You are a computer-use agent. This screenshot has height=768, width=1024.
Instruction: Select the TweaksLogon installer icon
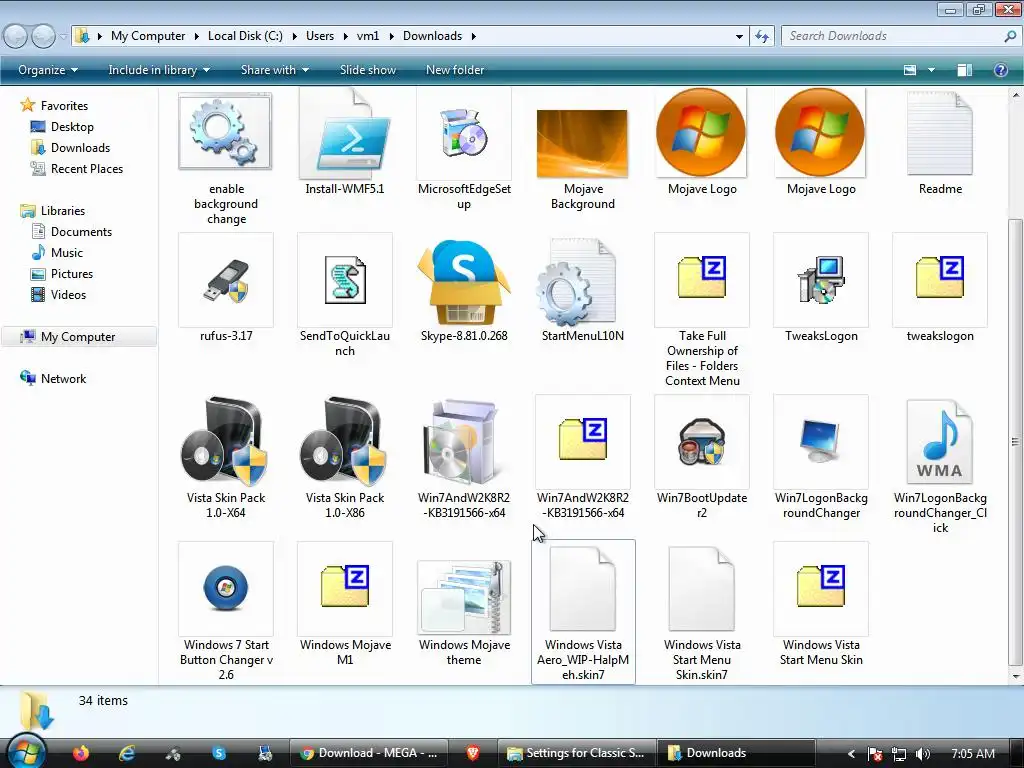pos(821,280)
